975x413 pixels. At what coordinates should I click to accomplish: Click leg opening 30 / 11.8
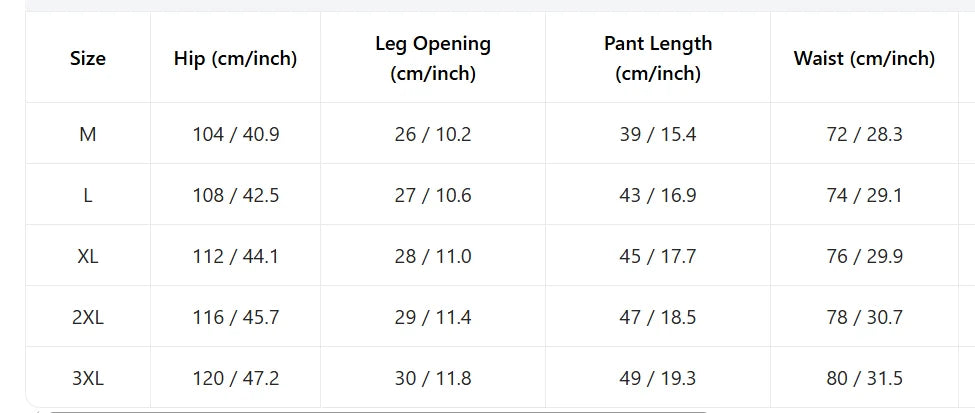[433, 378]
